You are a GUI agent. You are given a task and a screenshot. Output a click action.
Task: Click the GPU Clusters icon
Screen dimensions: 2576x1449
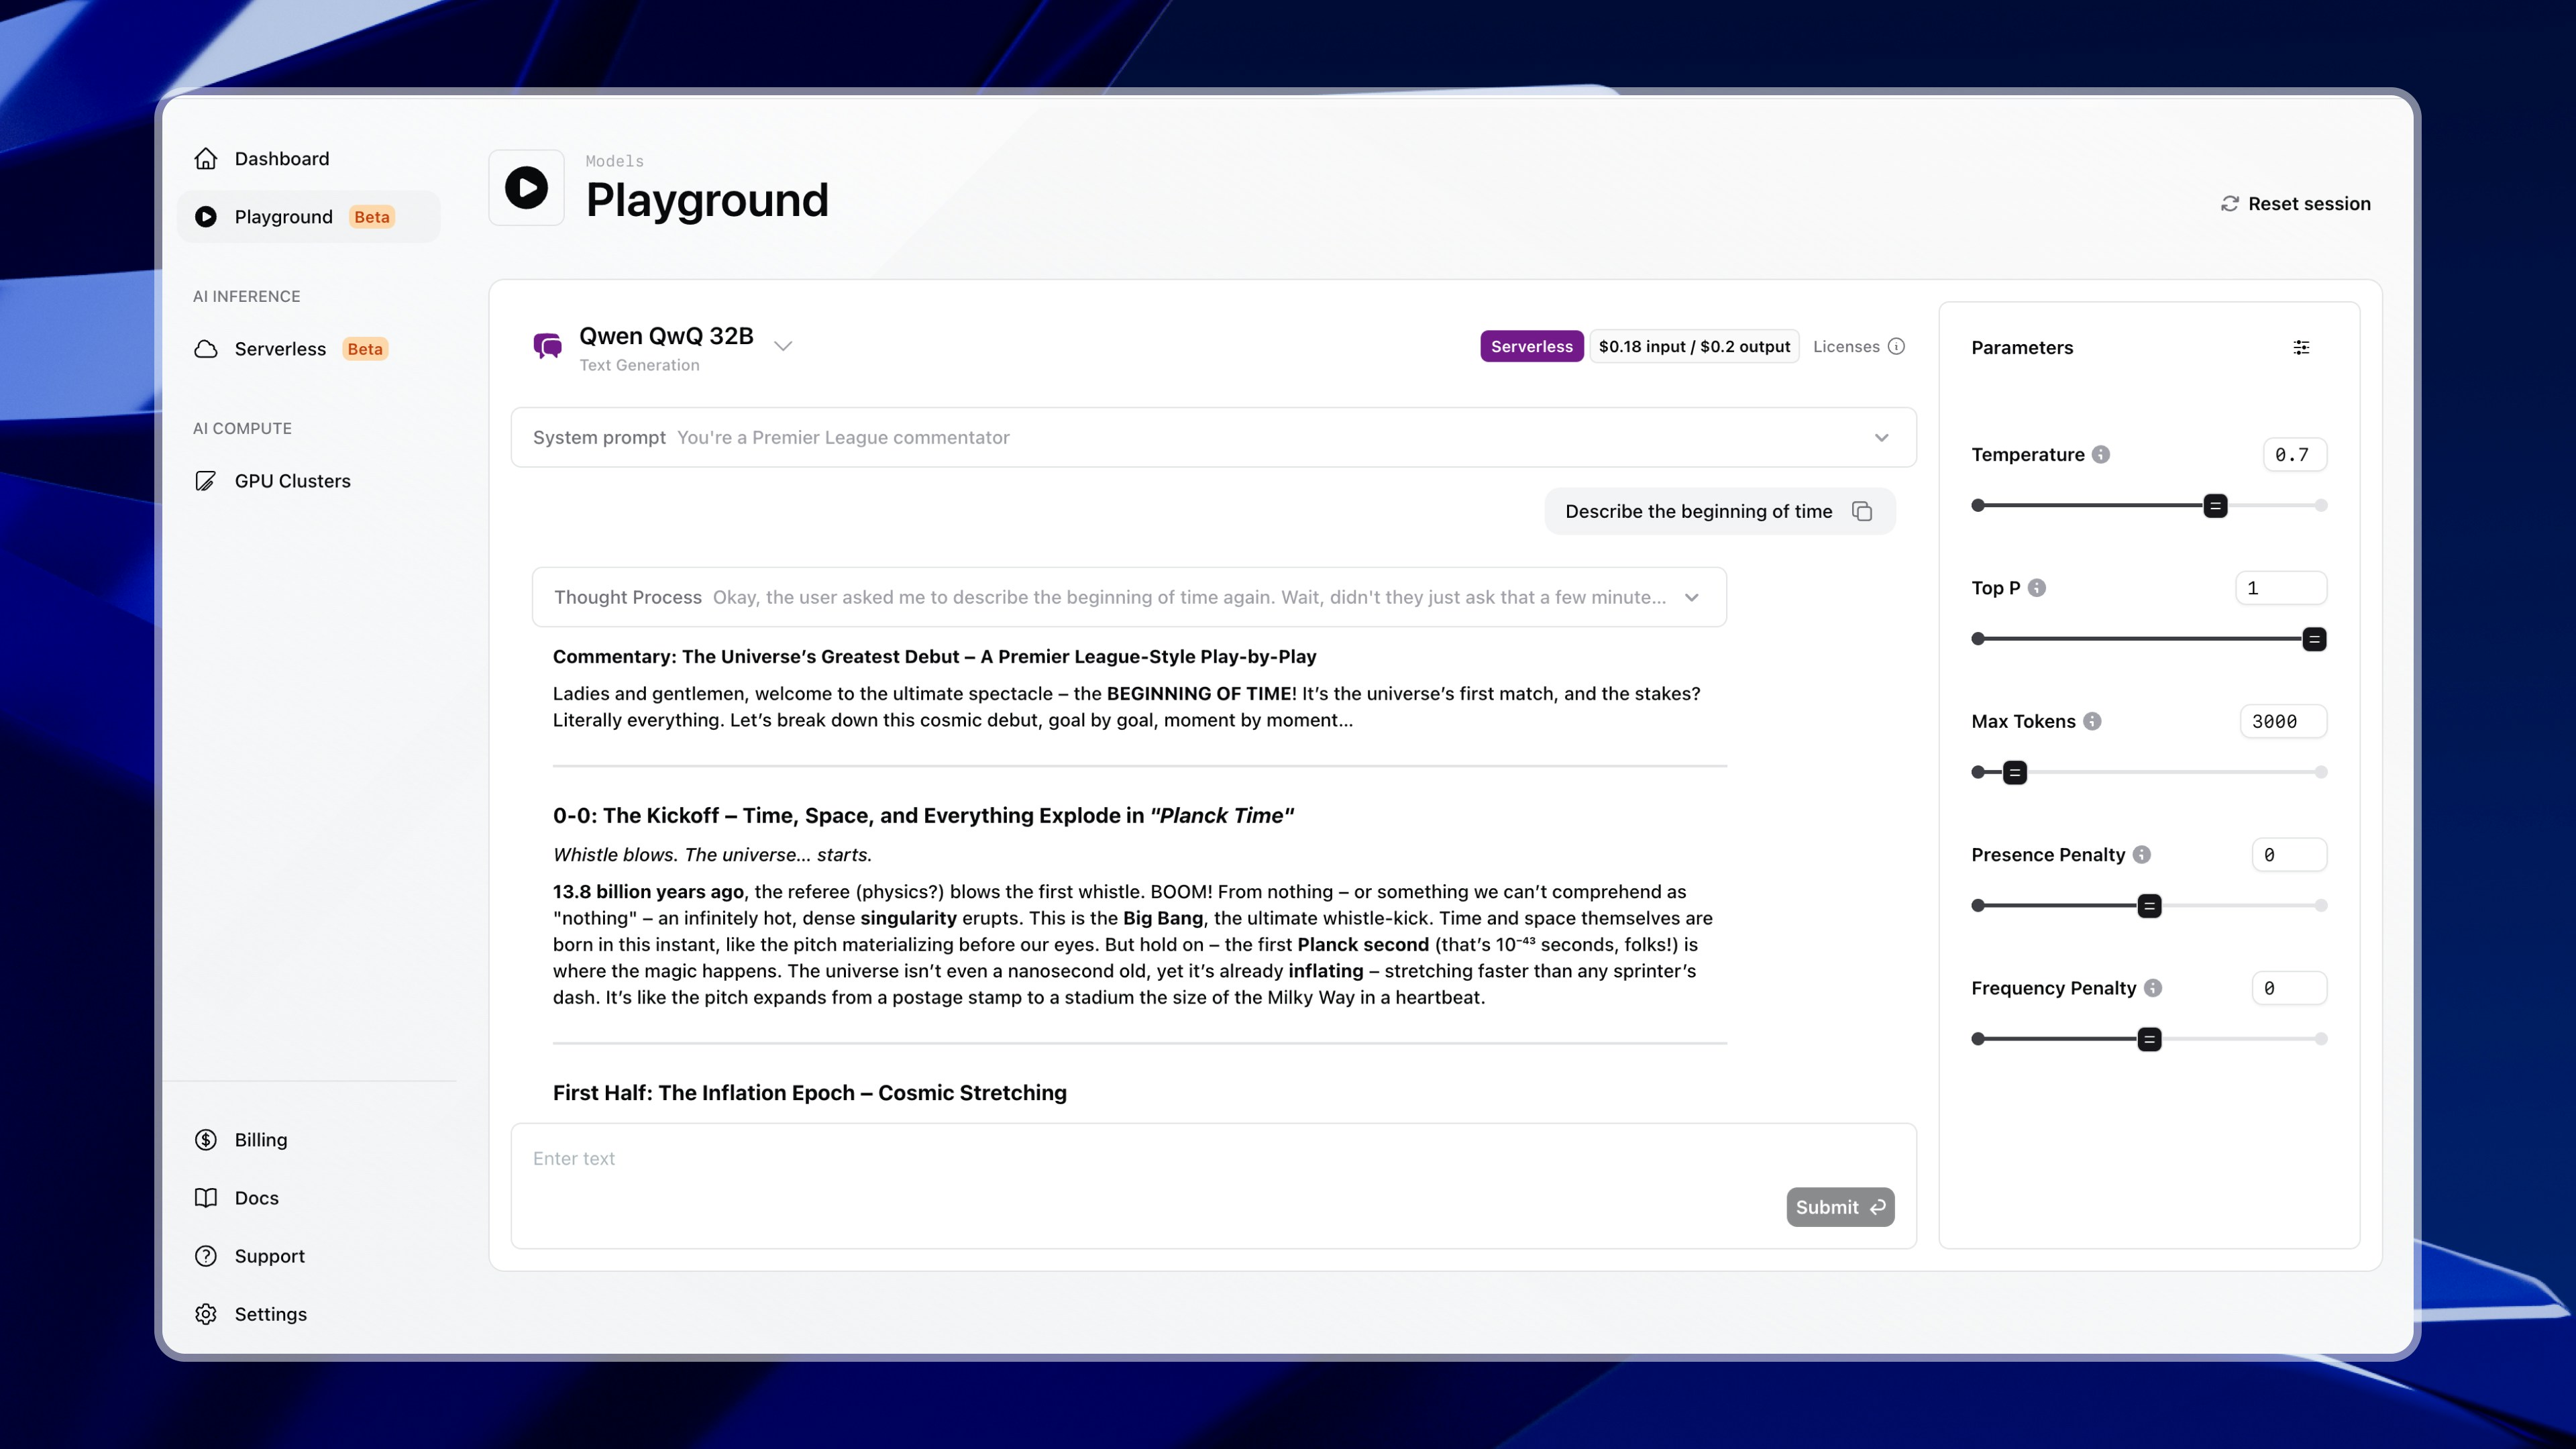206,481
